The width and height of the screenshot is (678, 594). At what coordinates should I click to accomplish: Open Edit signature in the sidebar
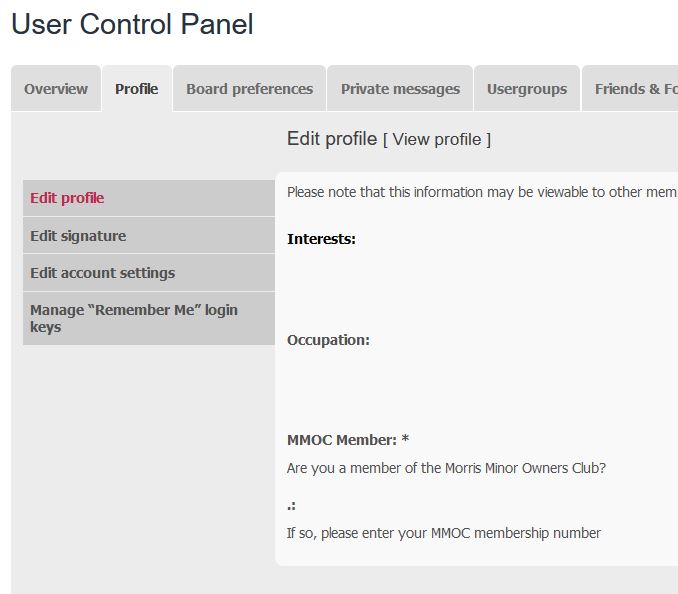pos(149,236)
